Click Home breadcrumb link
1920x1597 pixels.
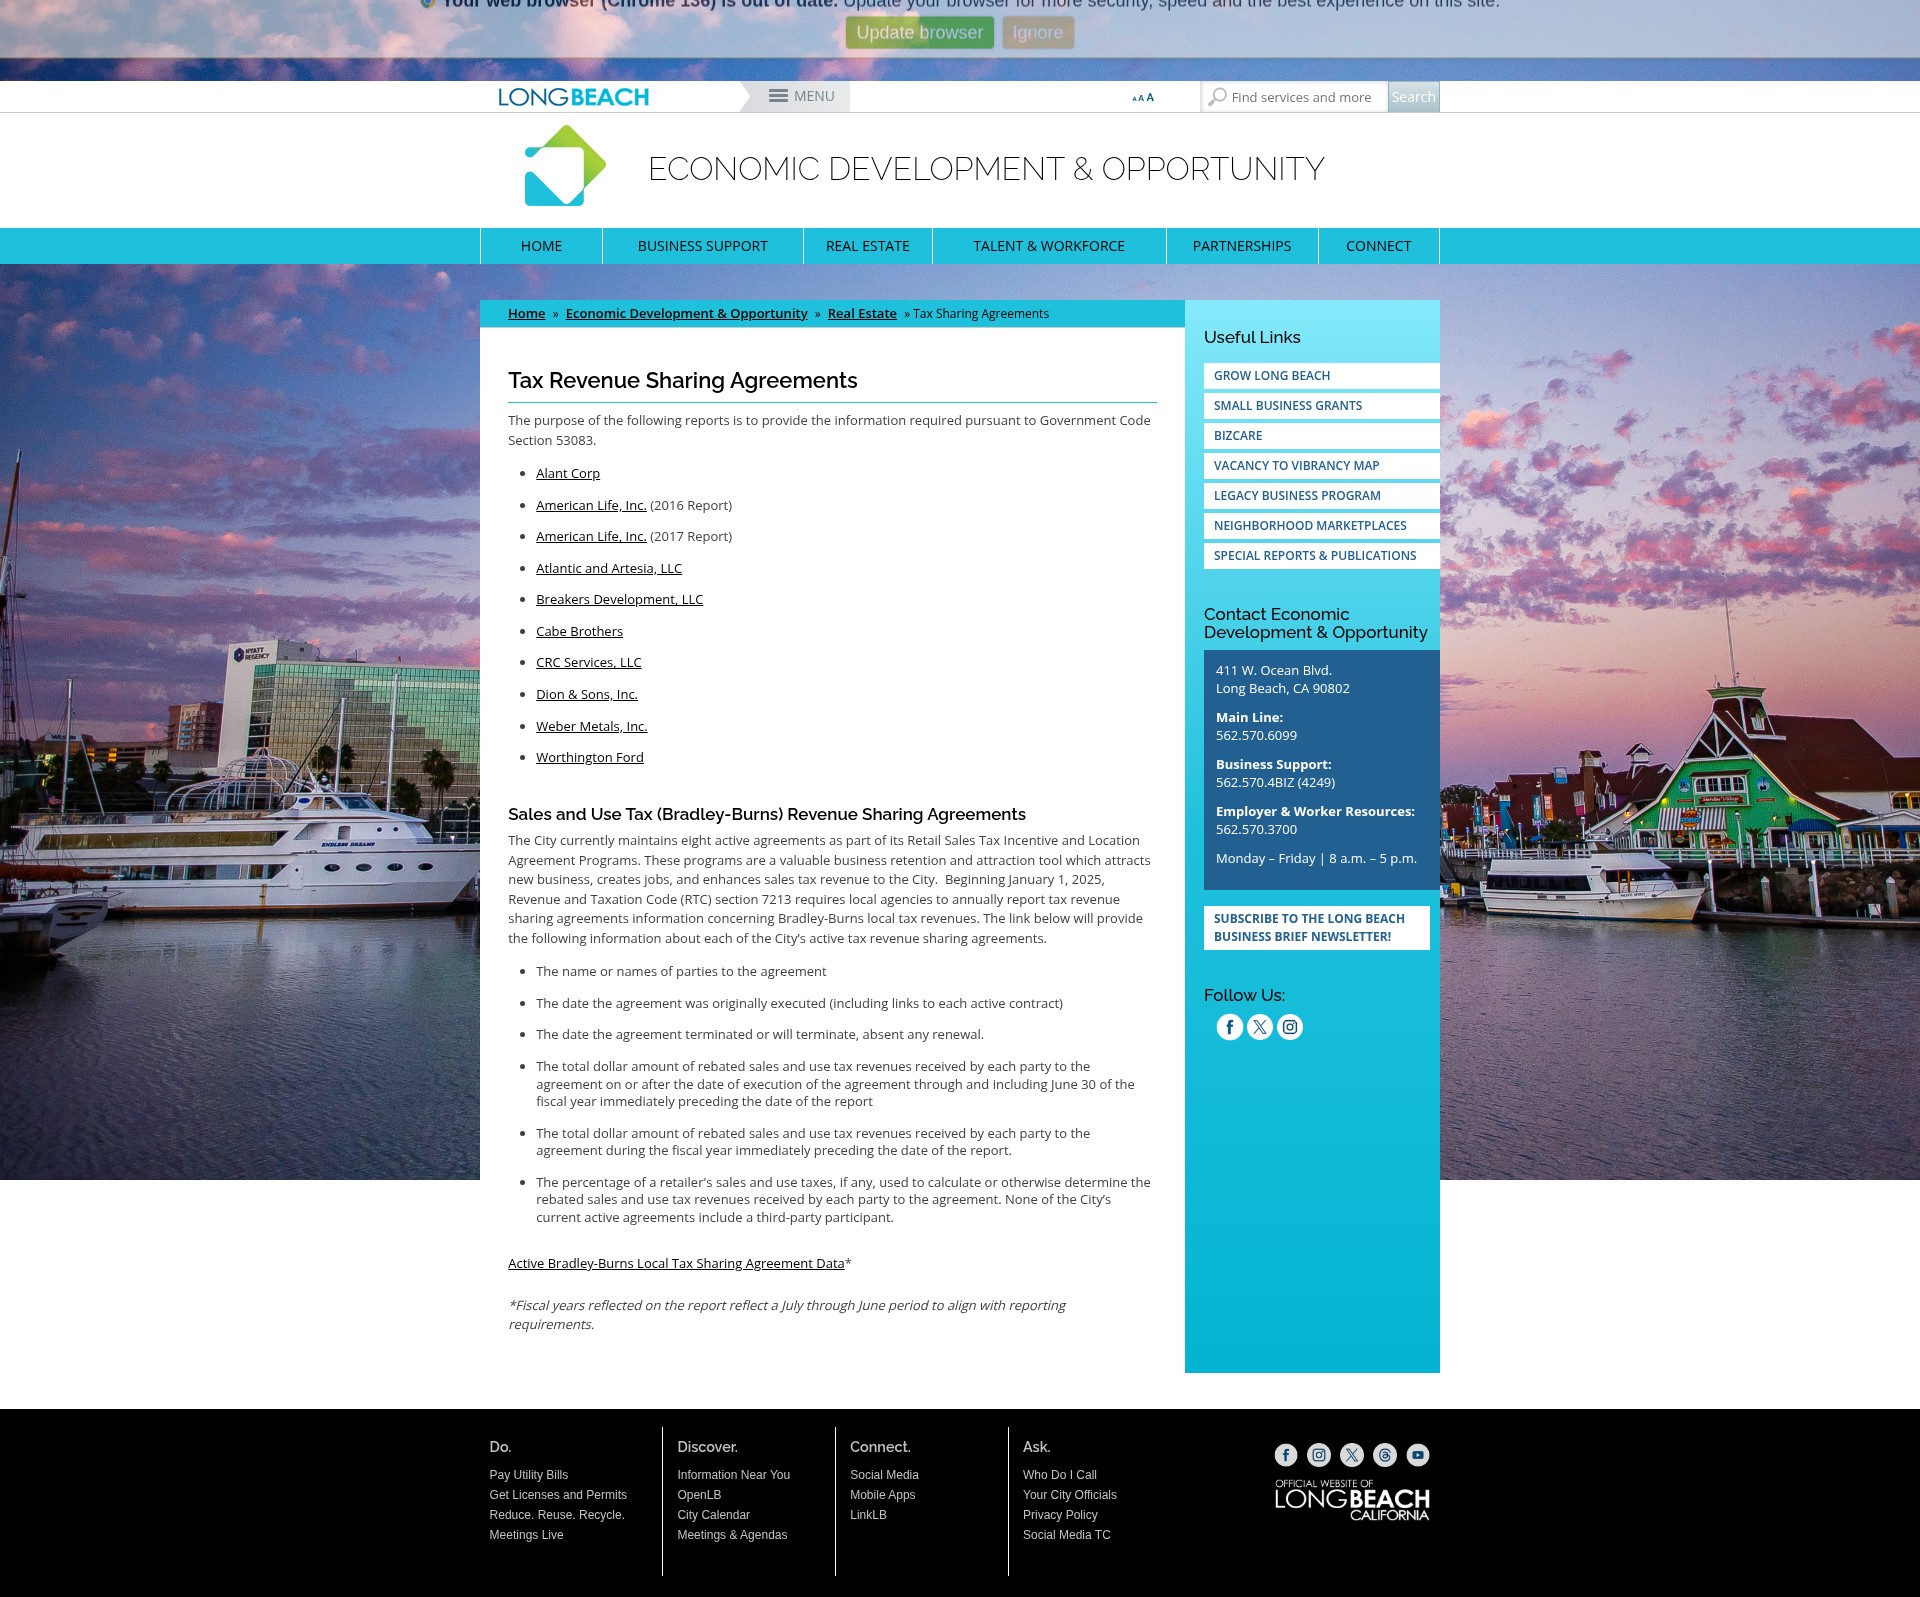pyautogui.click(x=526, y=314)
